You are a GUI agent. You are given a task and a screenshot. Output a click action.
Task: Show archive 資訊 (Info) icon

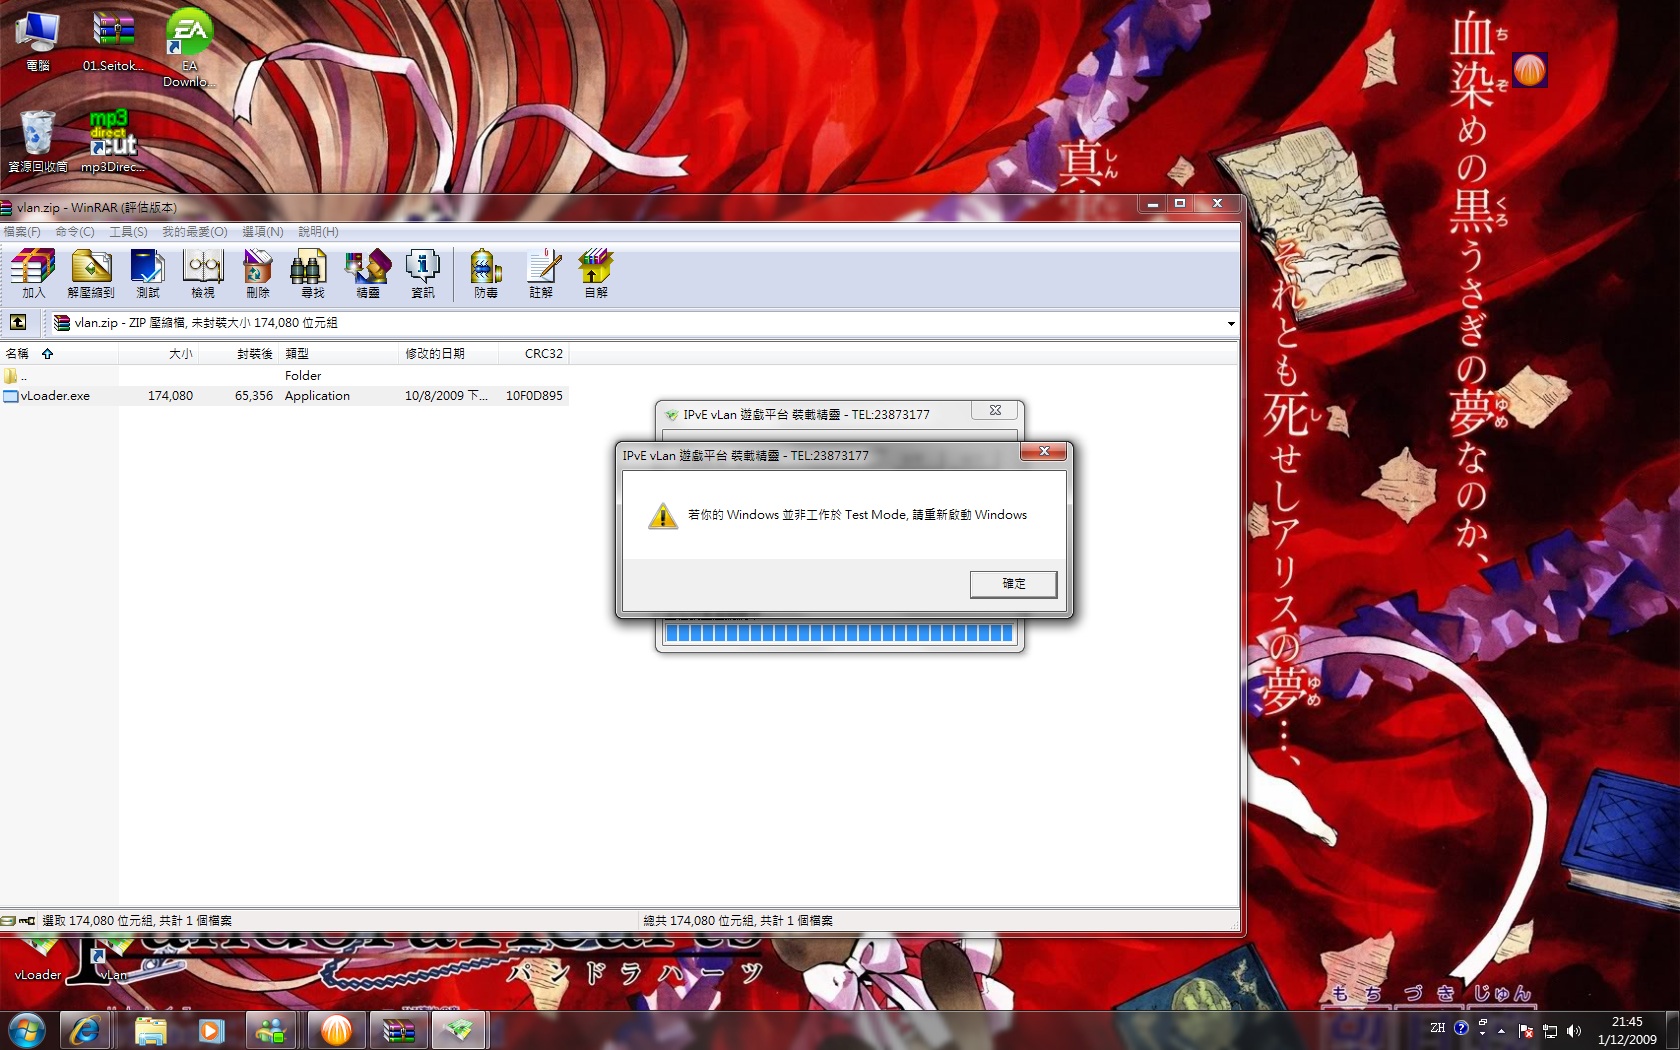(423, 273)
